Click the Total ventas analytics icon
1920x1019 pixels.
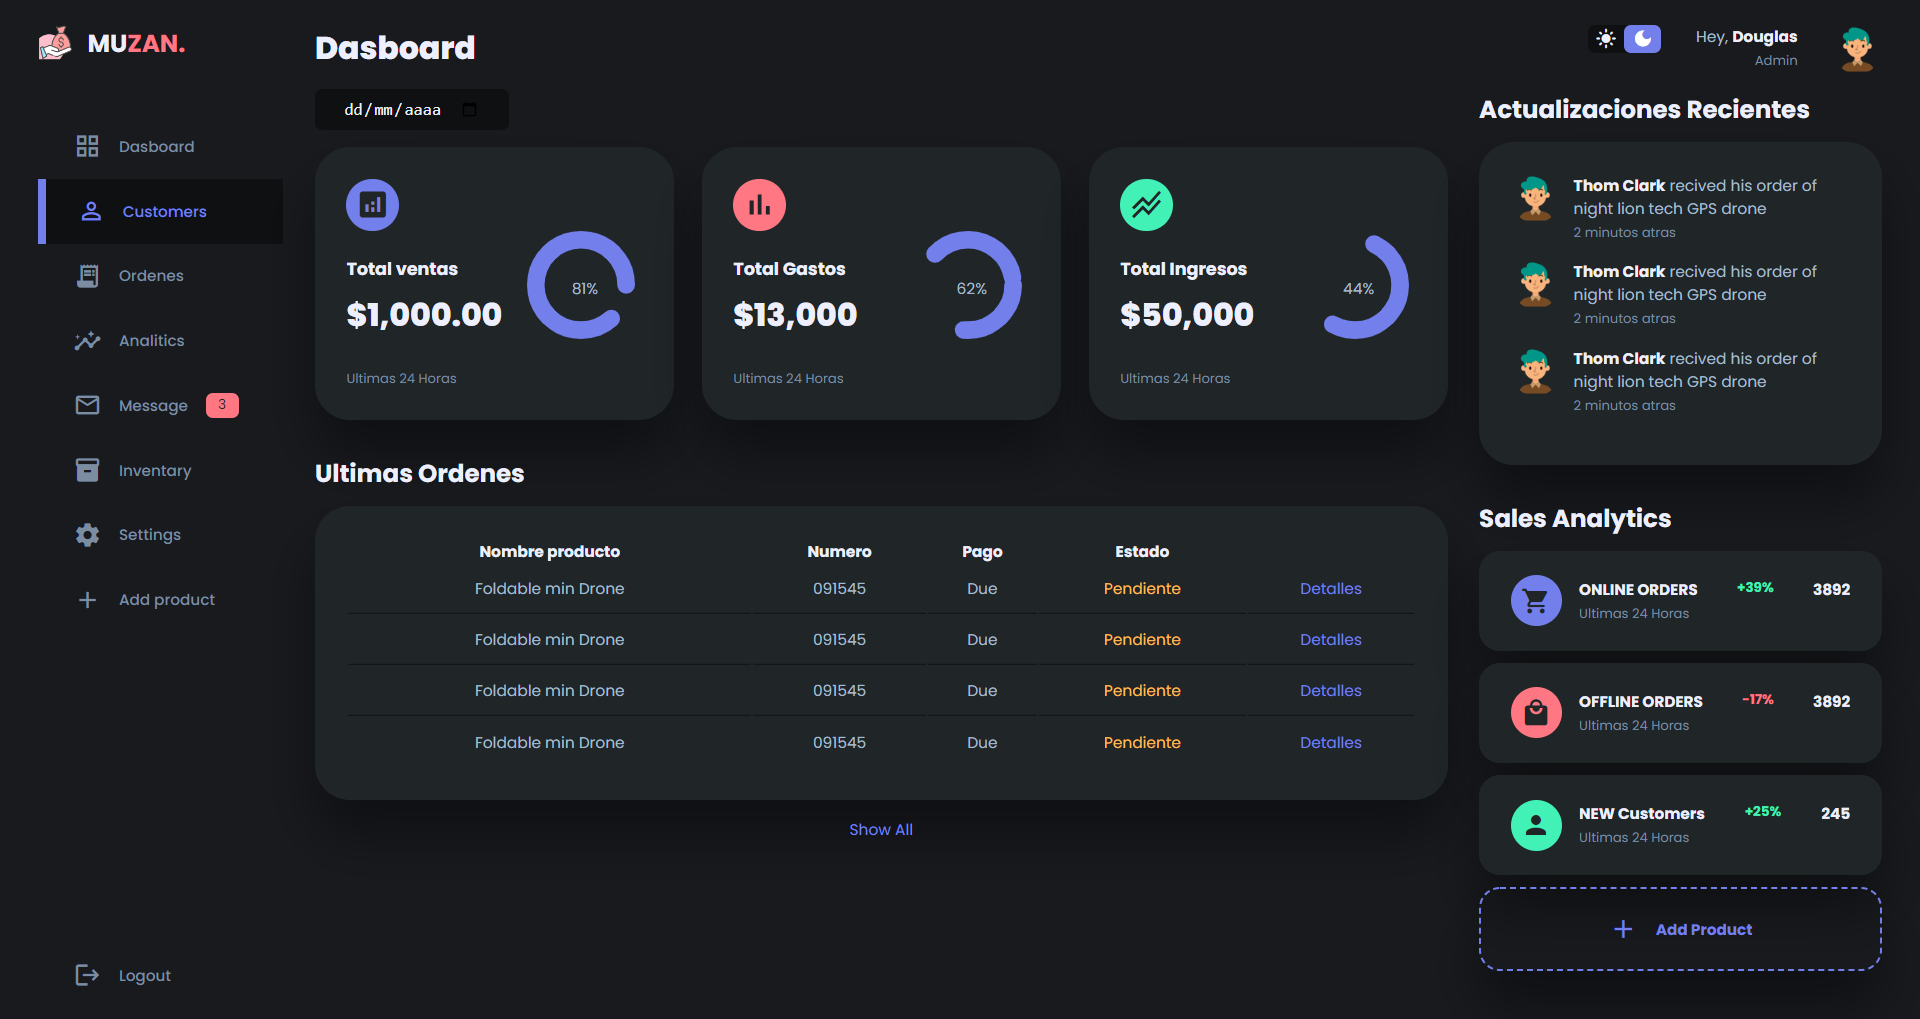click(x=372, y=205)
